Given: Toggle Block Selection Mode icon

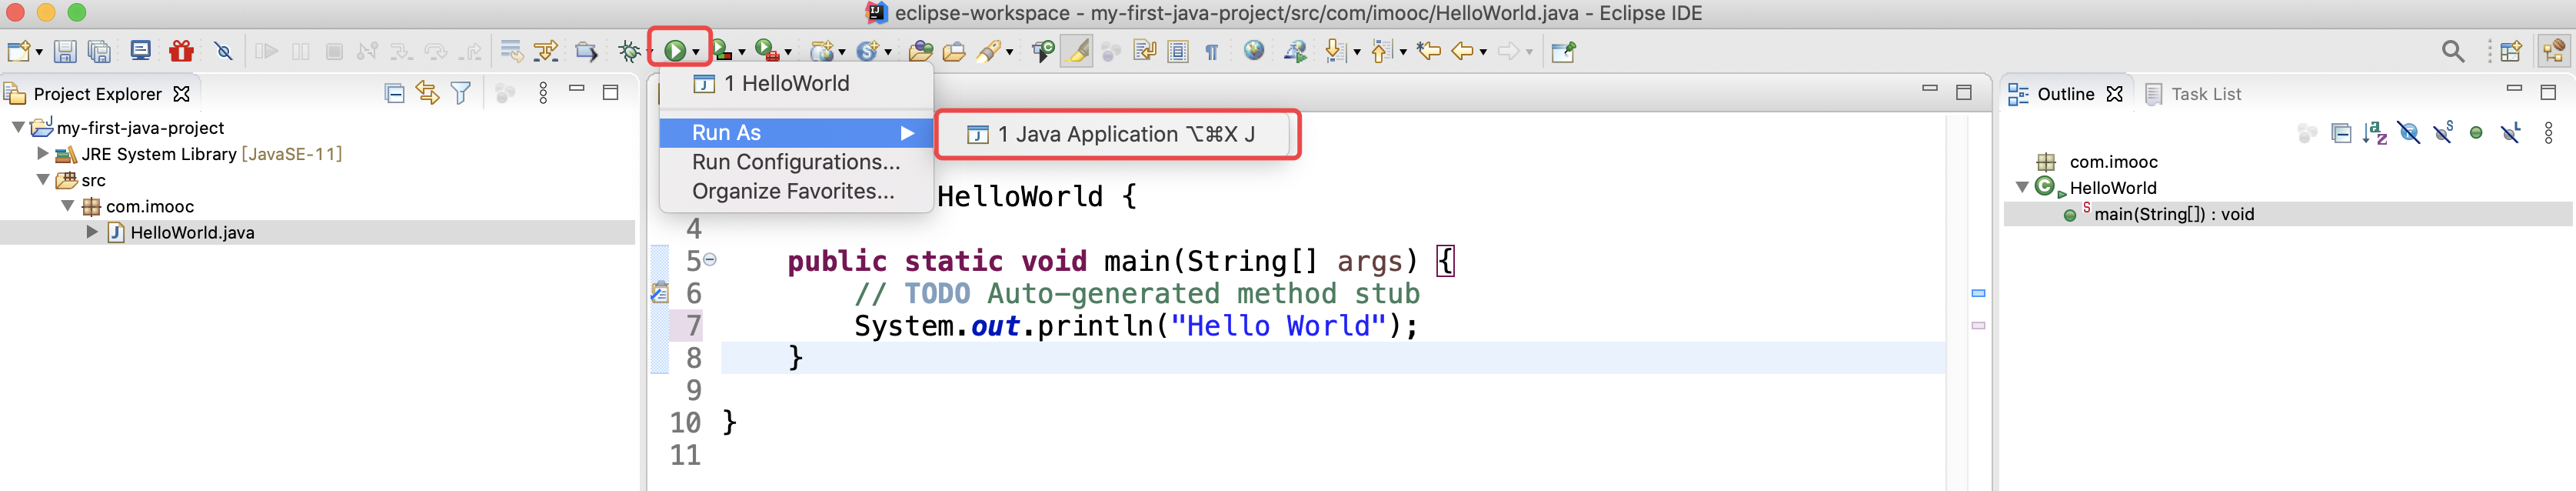Looking at the screenshot, I should [x=1179, y=51].
